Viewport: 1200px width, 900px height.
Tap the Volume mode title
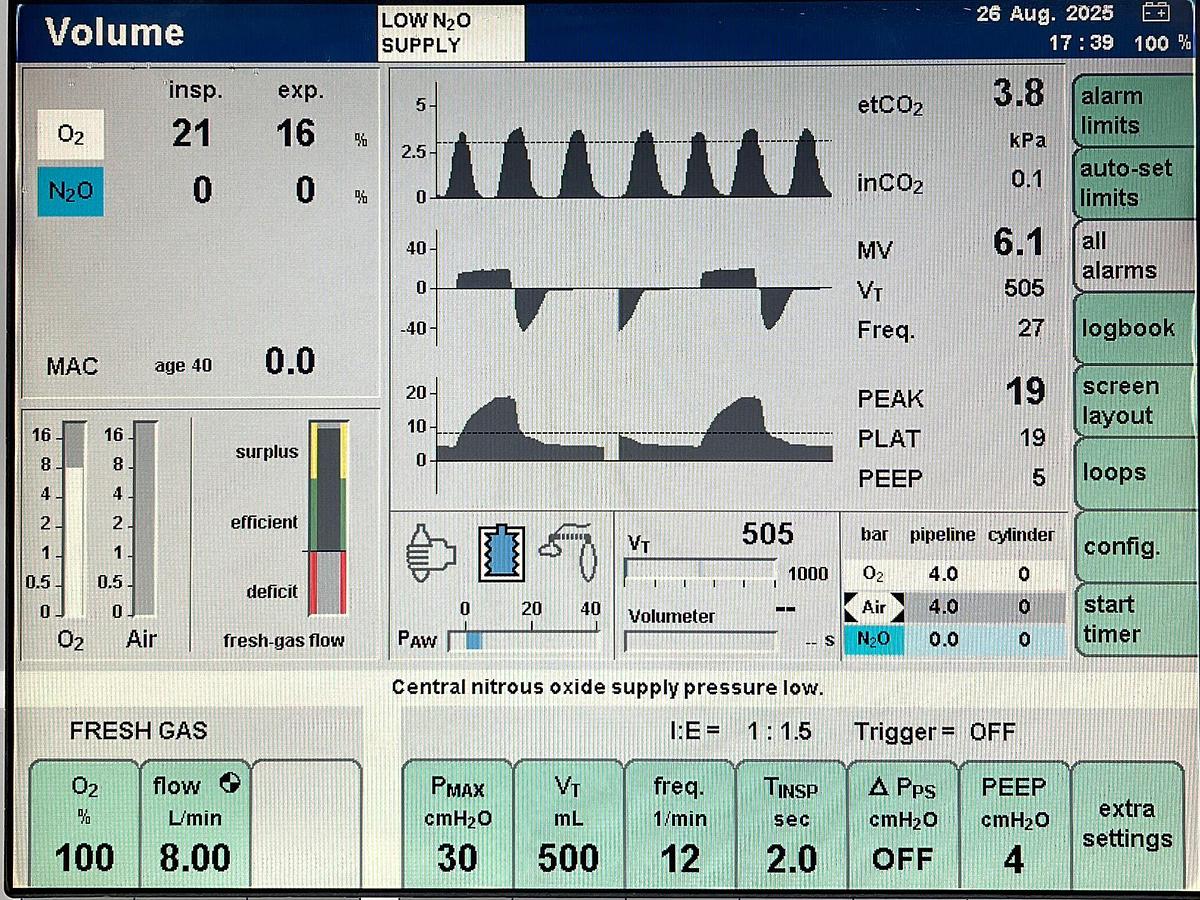115,32
